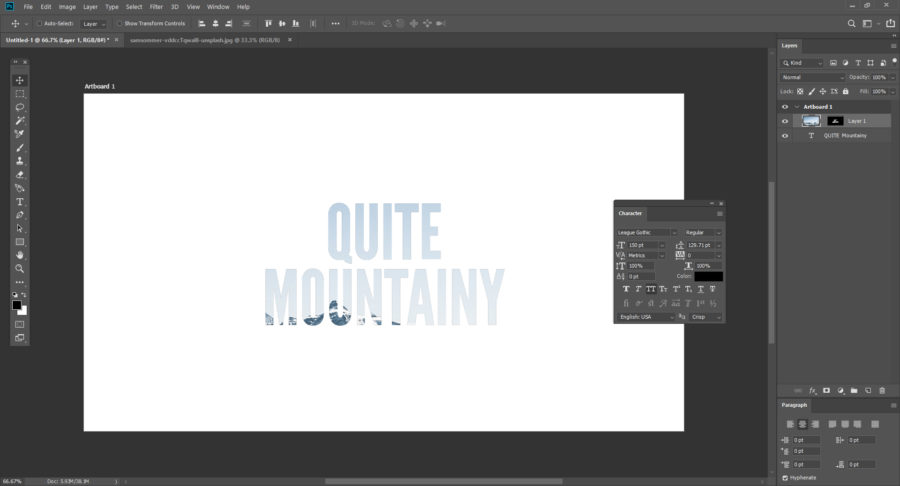Lock all layer attributes padlock icon

pyautogui.click(x=845, y=91)
